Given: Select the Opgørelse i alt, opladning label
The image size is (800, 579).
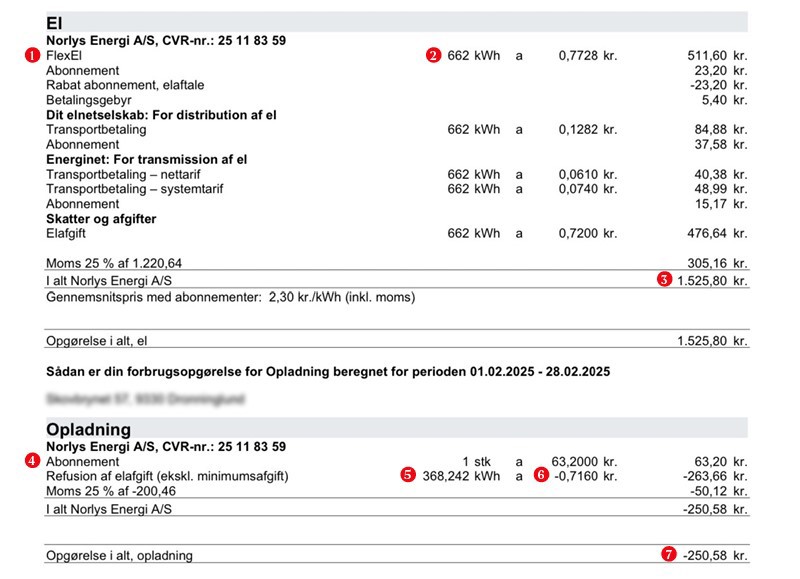Looking at the screenshot, I should (x=120, y=555).
